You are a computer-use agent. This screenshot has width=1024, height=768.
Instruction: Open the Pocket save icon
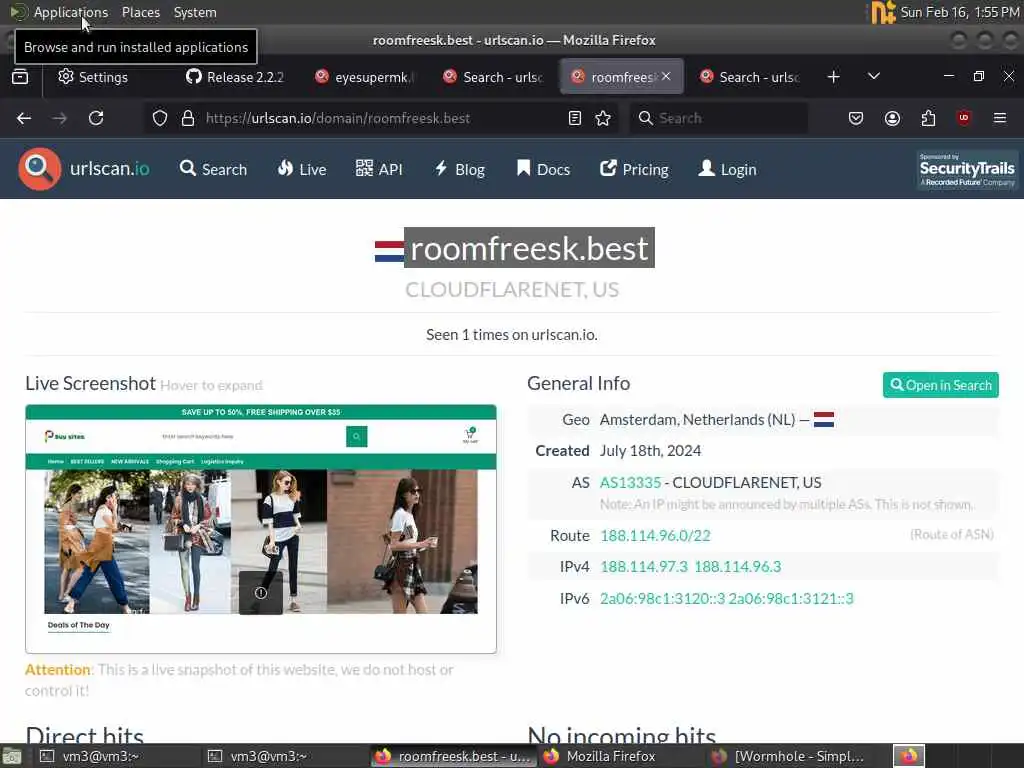pyautogui.click(x=856, y=118)
